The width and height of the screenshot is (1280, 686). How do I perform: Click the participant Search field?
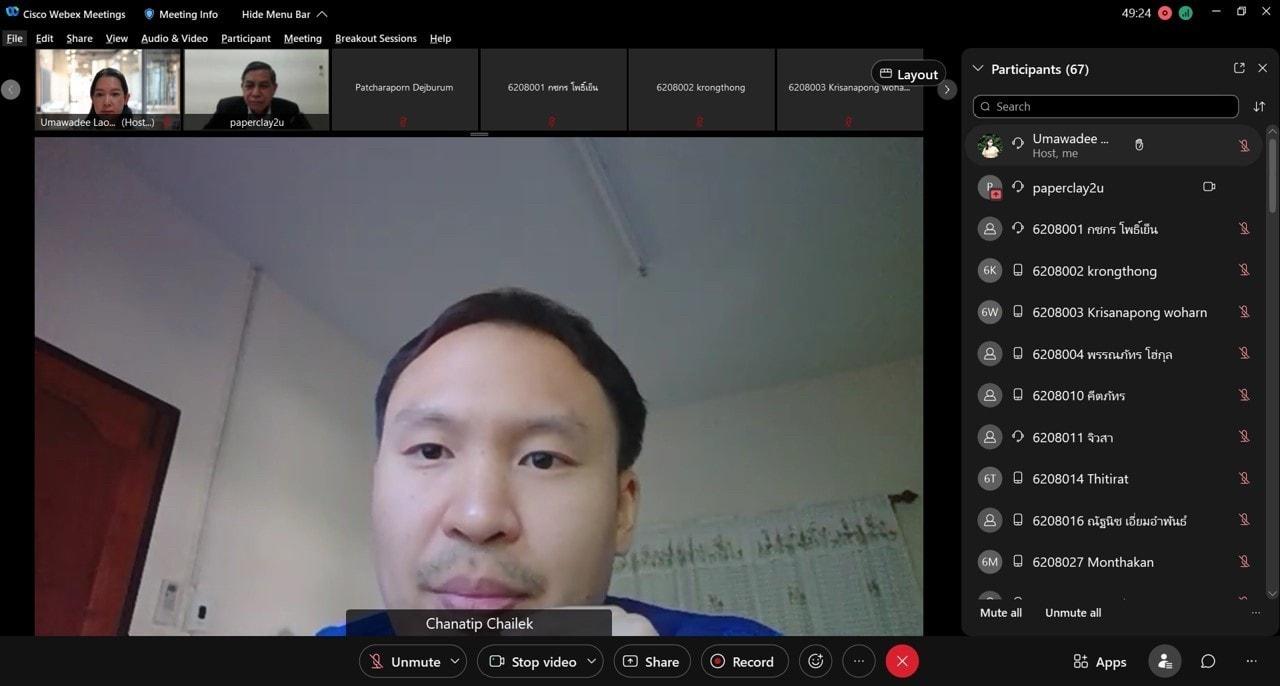click(x=1106, y=106)
